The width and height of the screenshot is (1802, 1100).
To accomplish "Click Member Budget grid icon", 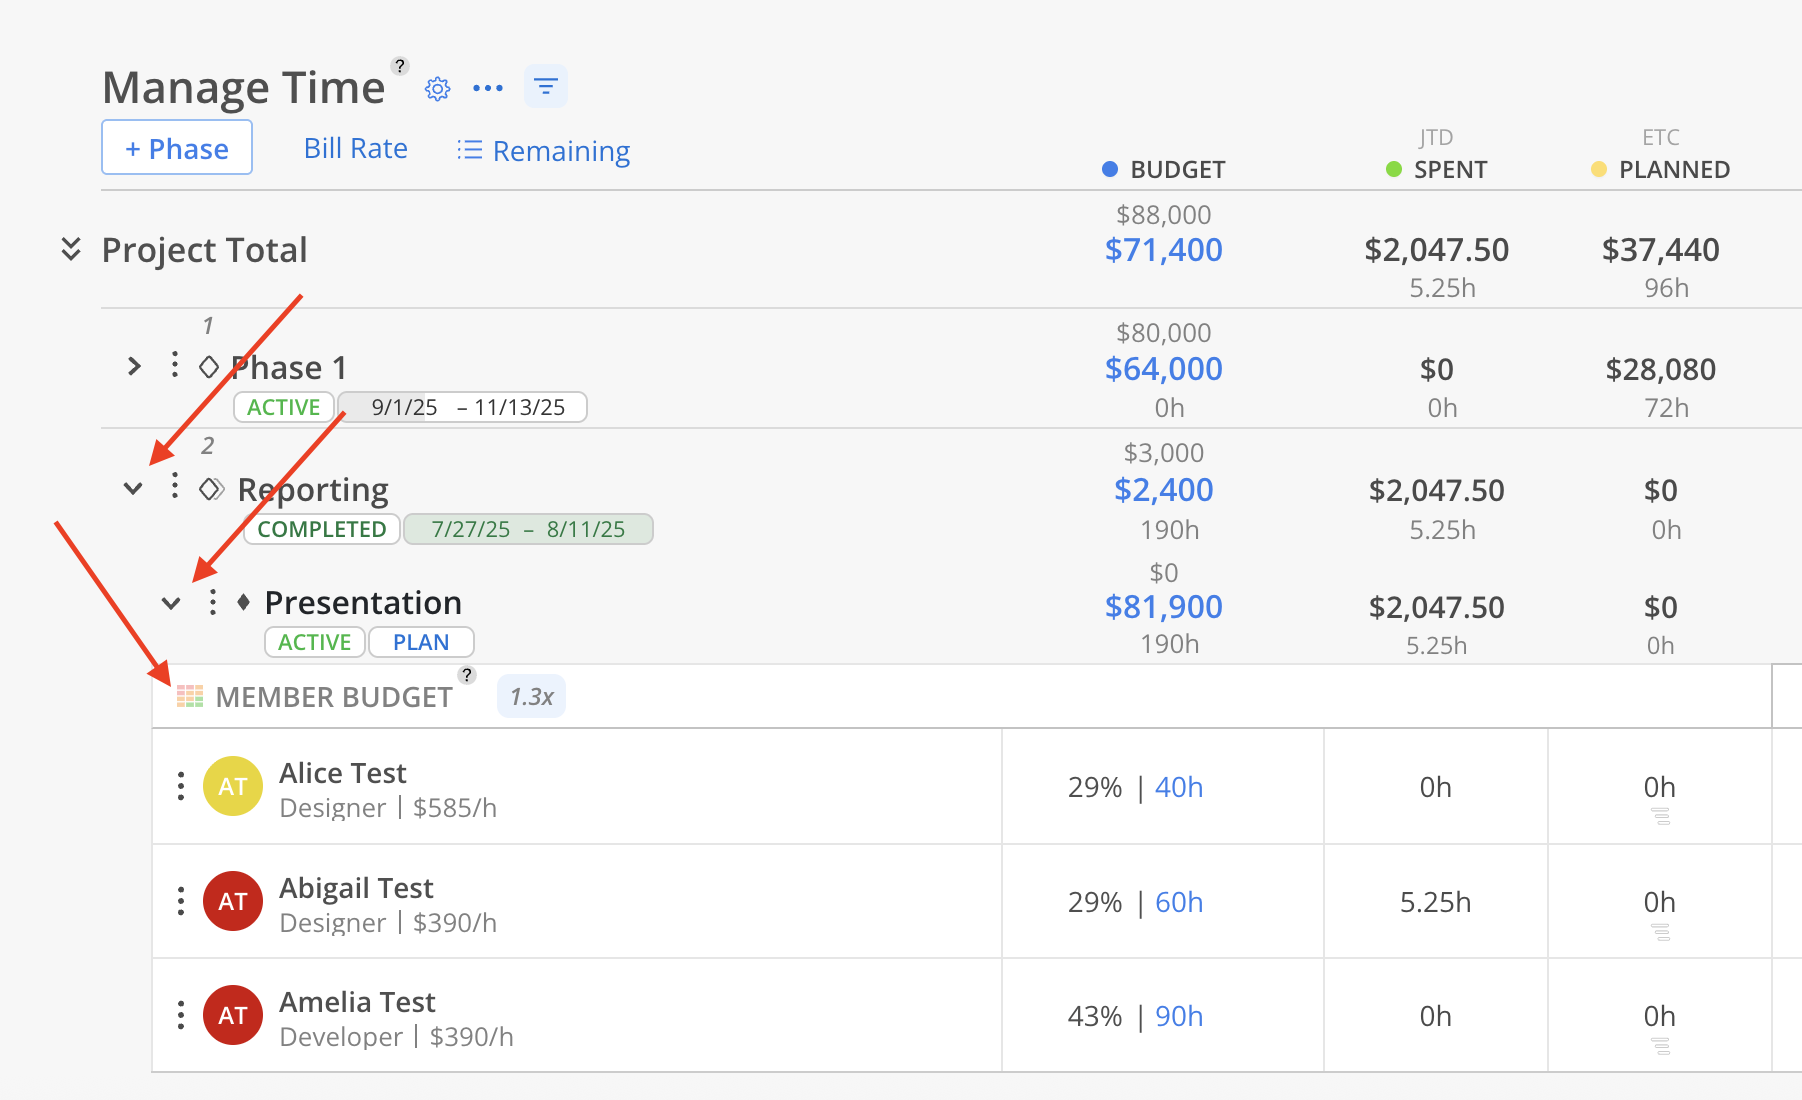I will click(190, 696).
